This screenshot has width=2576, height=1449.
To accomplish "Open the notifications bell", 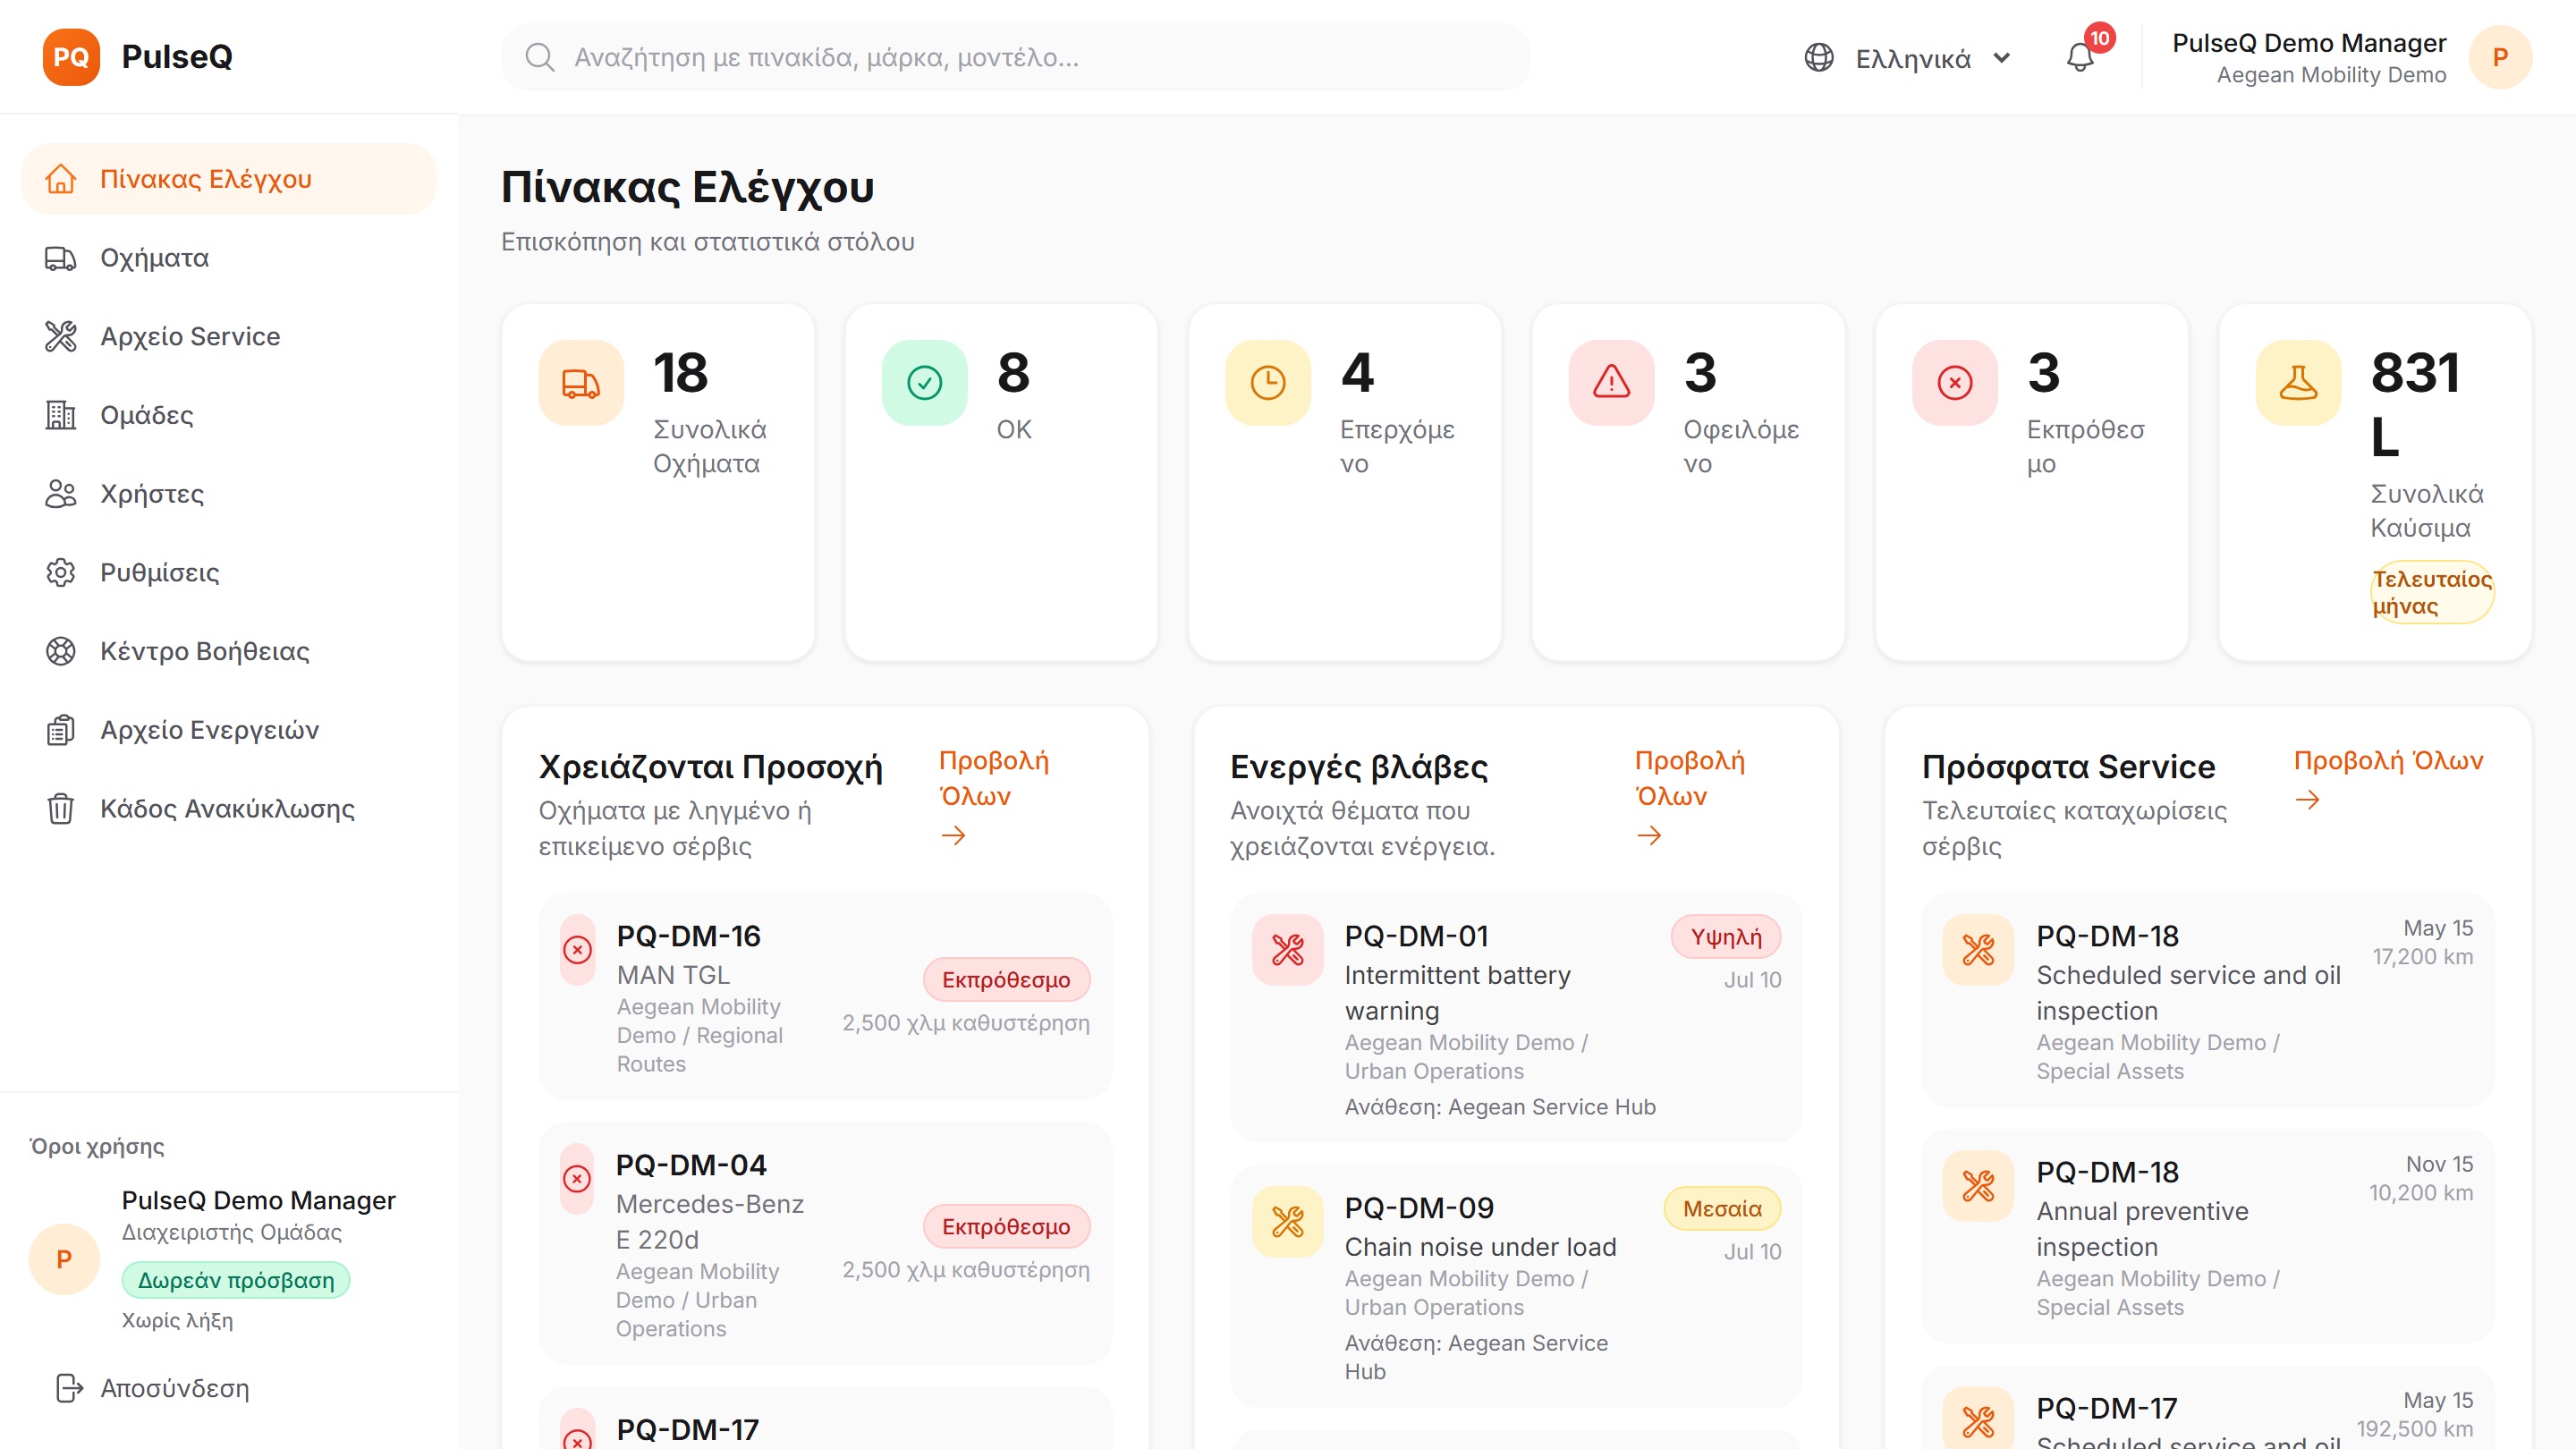I will tap(2080, 57).
